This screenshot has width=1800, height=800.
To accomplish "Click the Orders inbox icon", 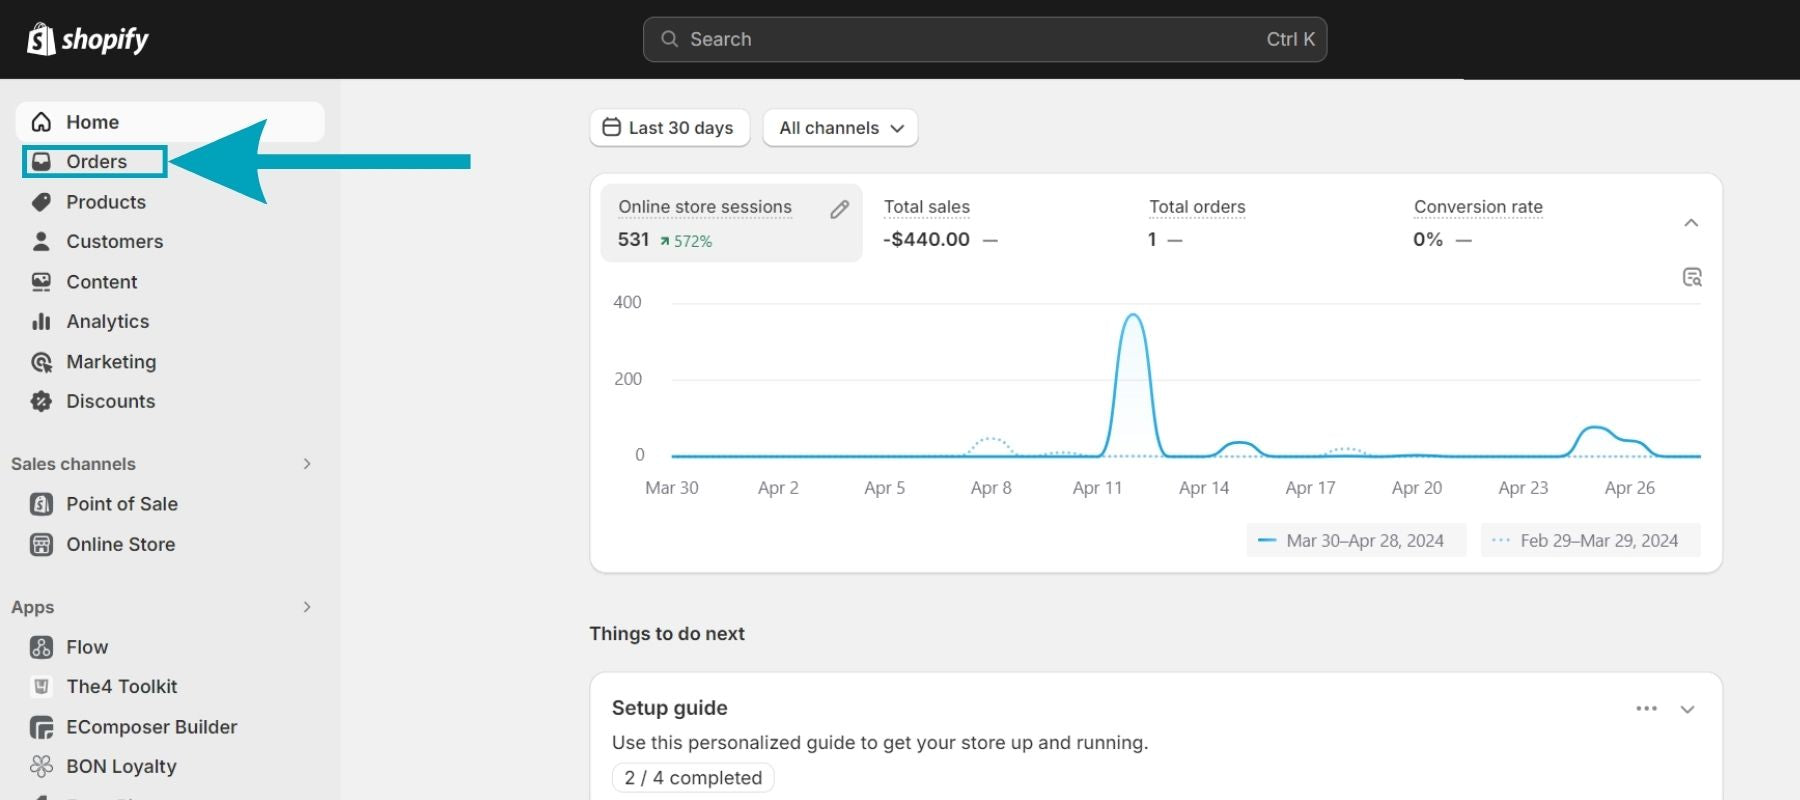I will [41, 162].
